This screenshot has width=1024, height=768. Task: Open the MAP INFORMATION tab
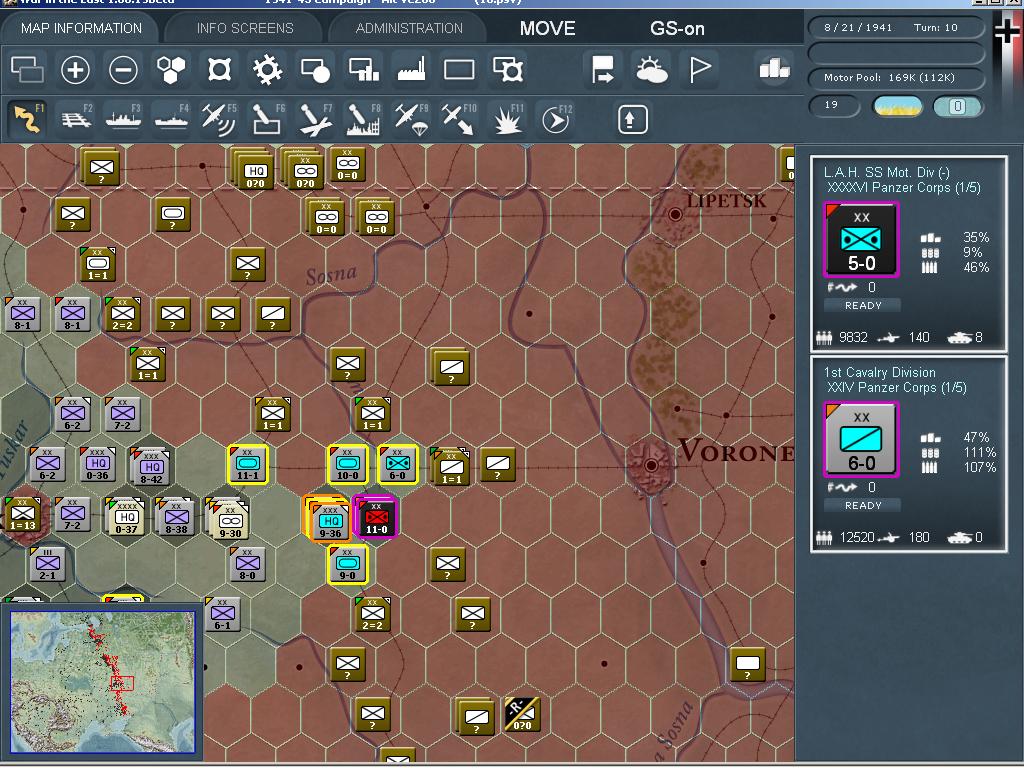click(x=81, y=28)
